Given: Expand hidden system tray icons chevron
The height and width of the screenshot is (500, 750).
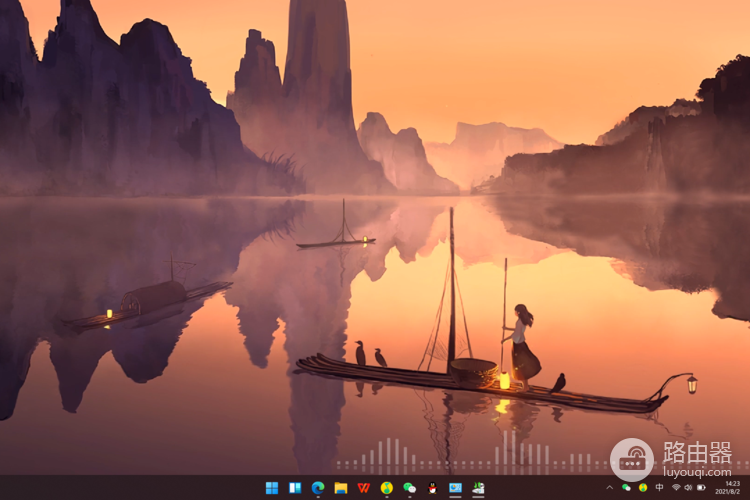Looking at the screenshot, I should coord(609,488).
